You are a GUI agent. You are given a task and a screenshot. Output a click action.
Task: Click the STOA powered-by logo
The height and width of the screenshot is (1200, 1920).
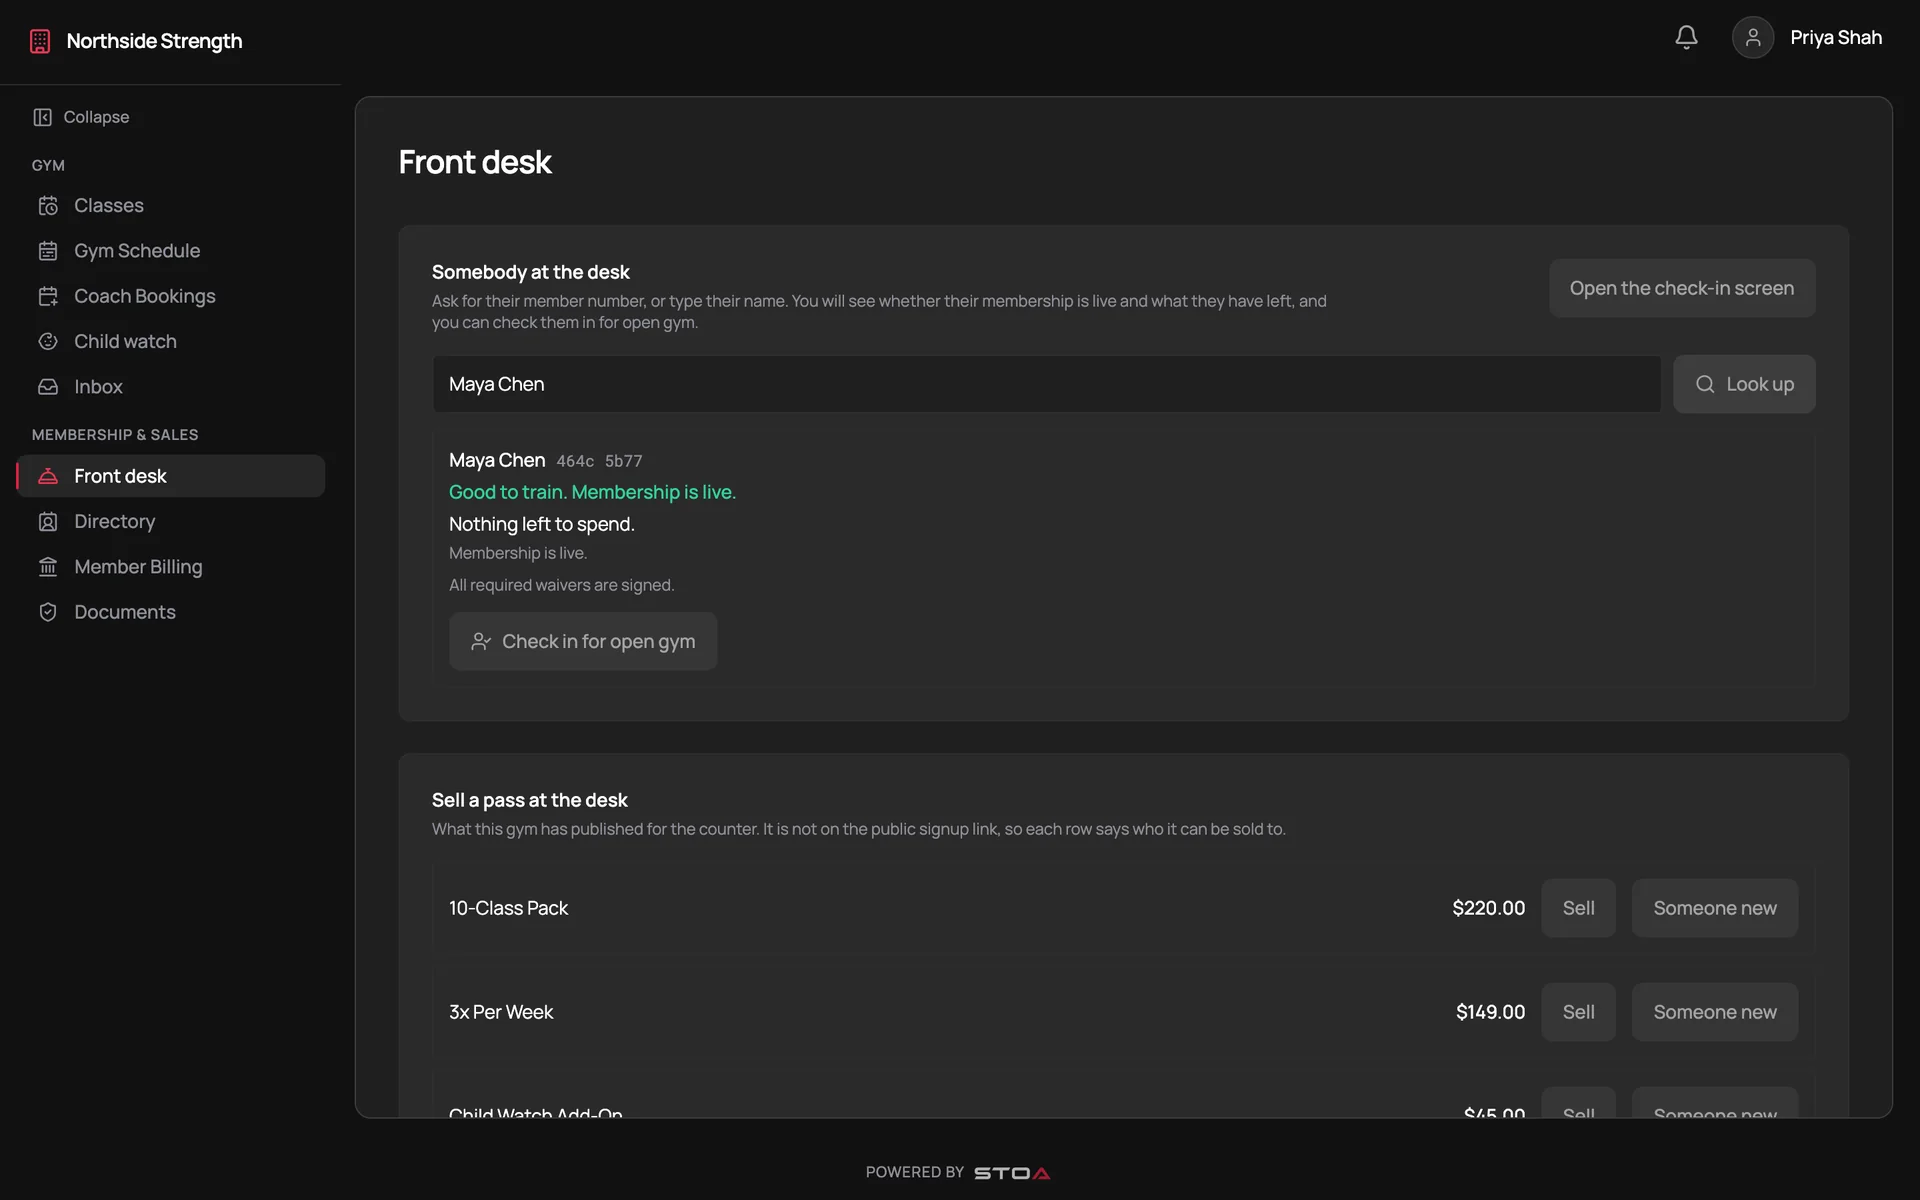click(x=1012, y=1173)
